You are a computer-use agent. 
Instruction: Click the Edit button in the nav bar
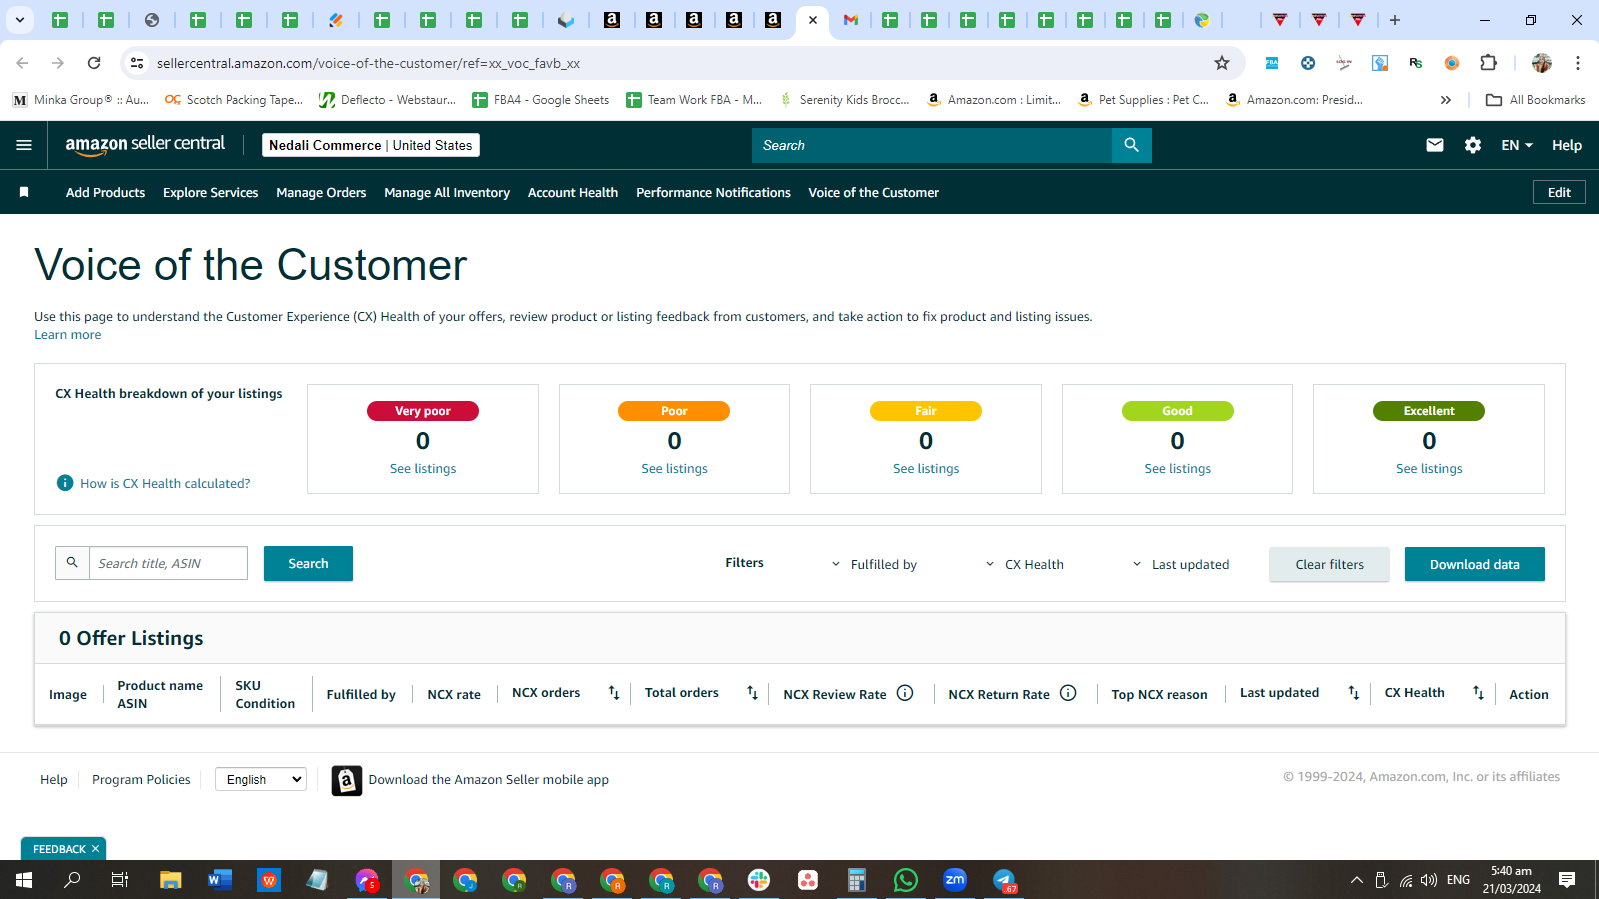point(1559,192)
